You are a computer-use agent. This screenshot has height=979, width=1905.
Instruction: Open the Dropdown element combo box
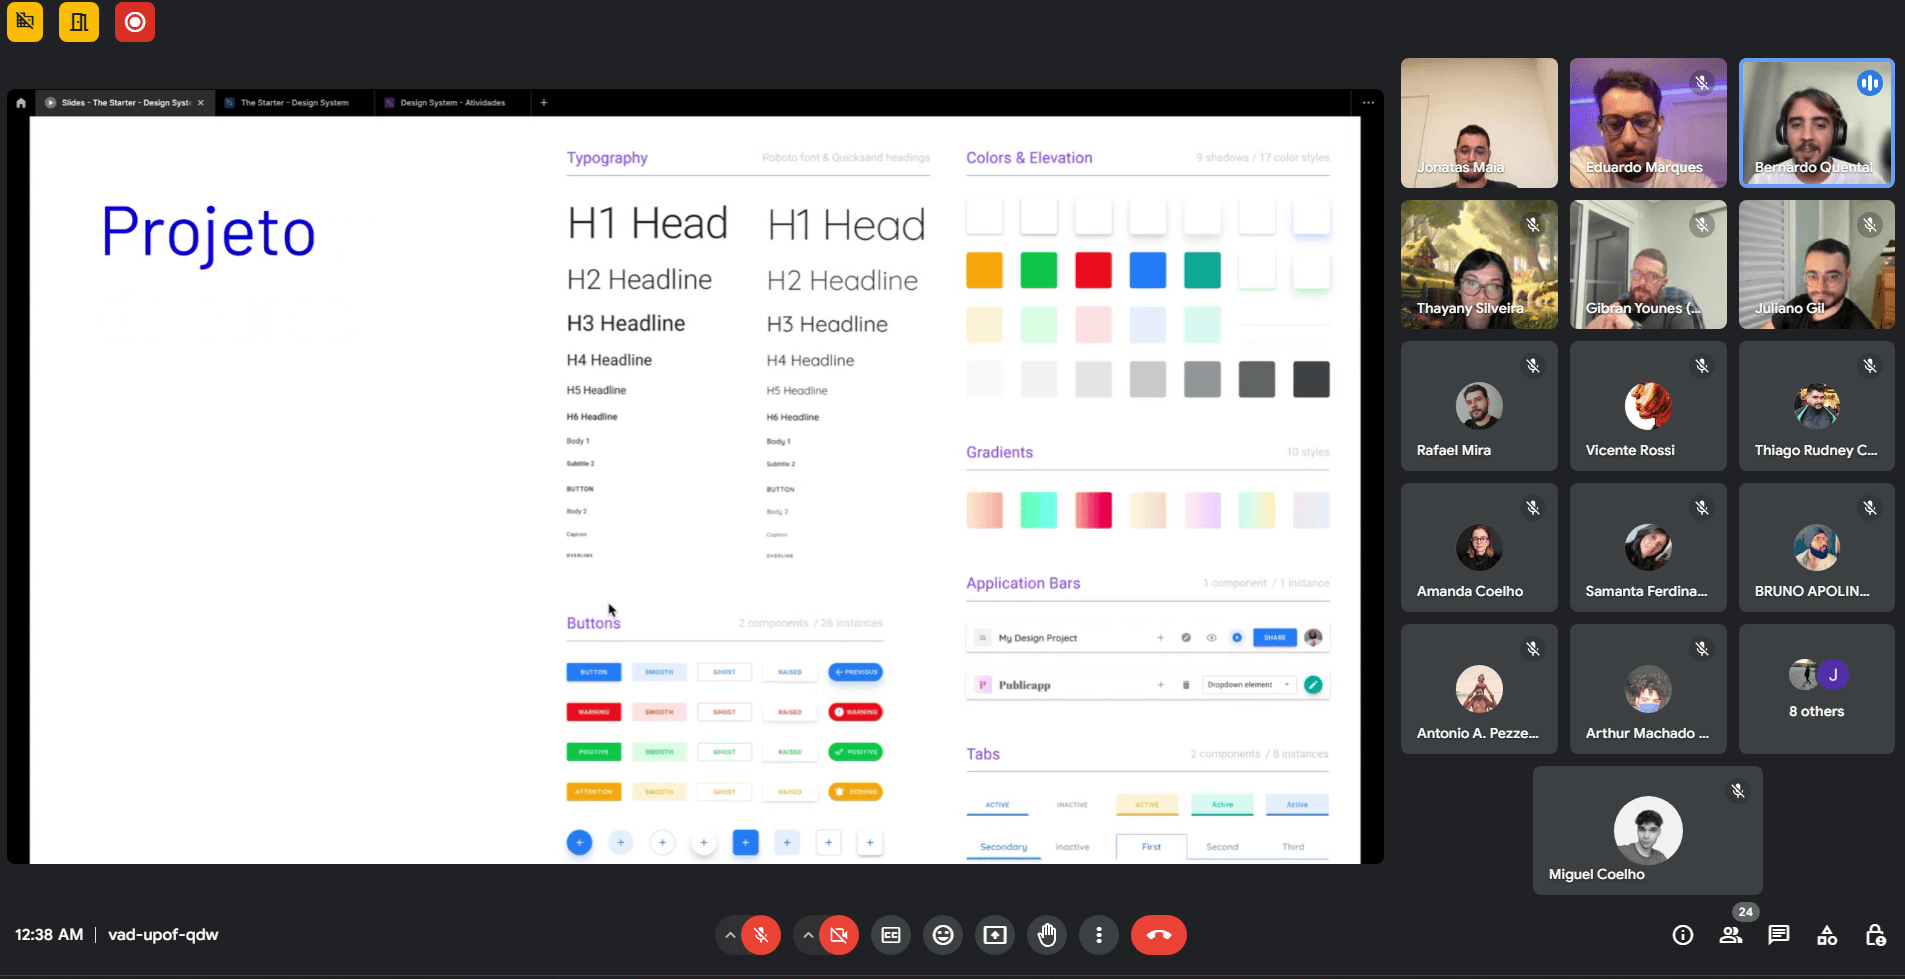(1249, 685)
